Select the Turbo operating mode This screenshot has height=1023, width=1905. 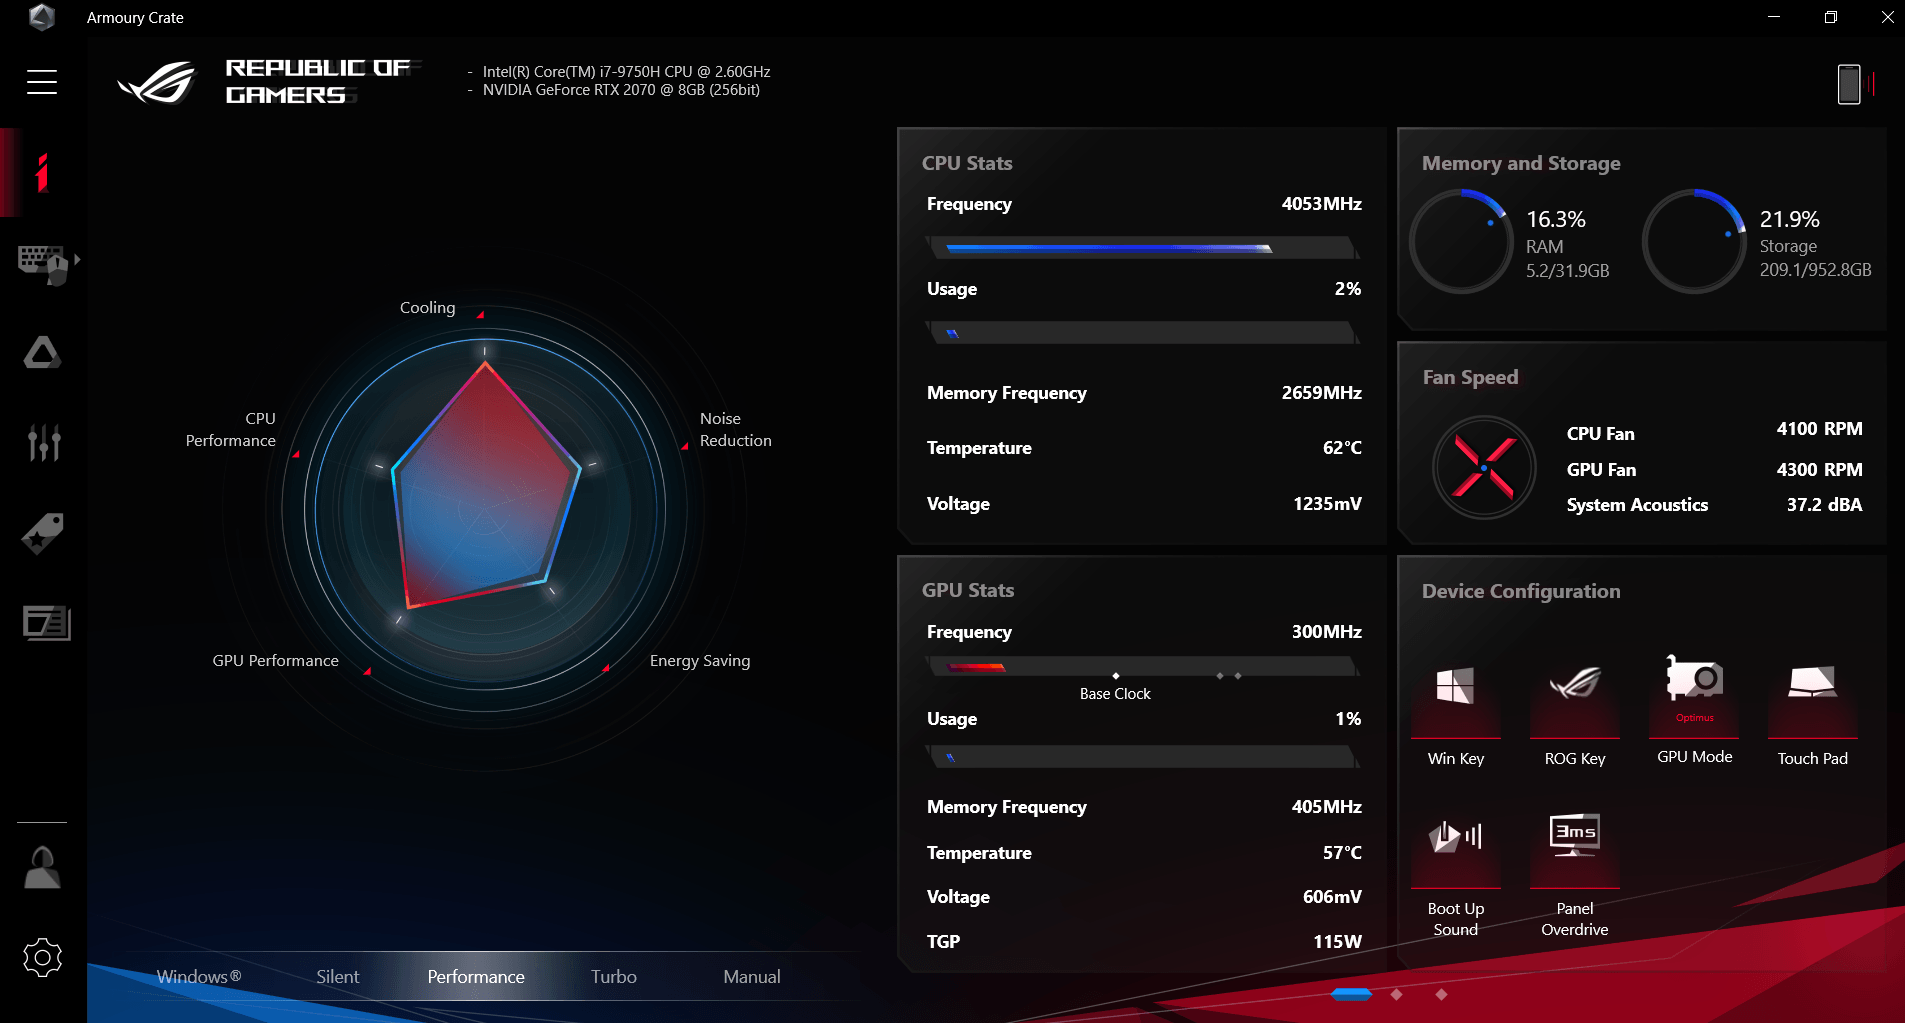click(614, 977)
